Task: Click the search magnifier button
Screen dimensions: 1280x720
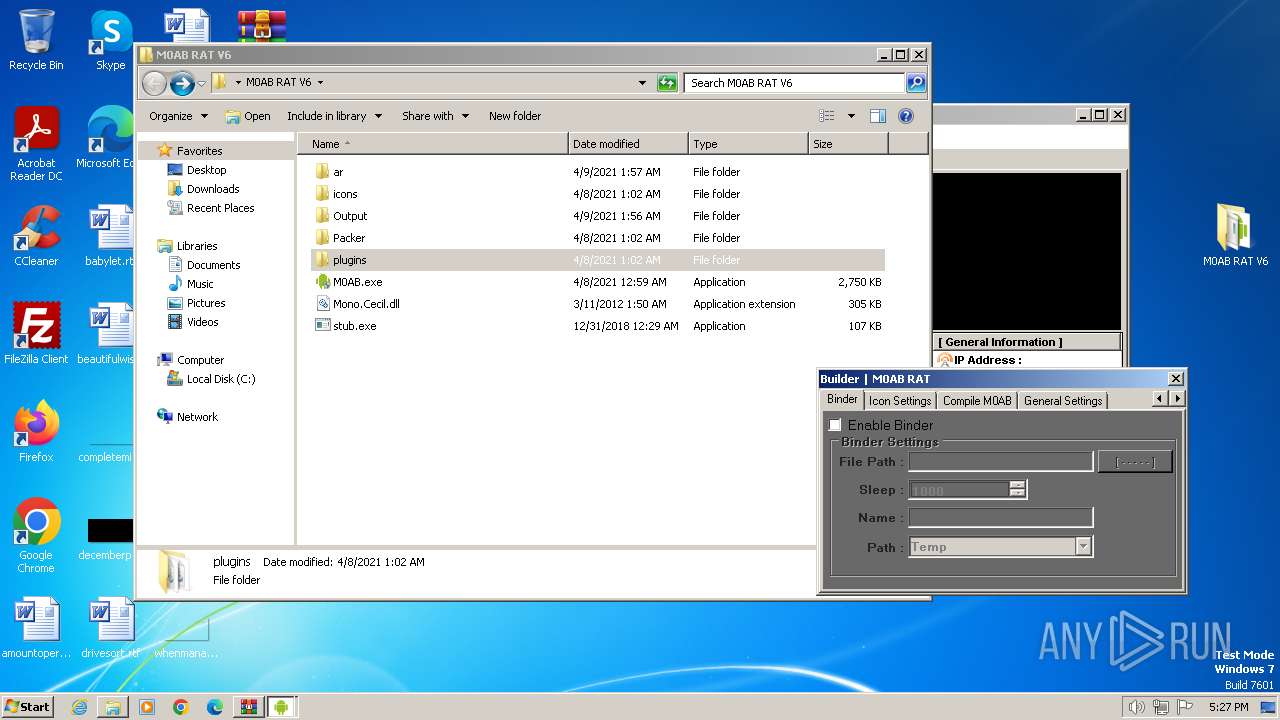Action: point(916,83)
